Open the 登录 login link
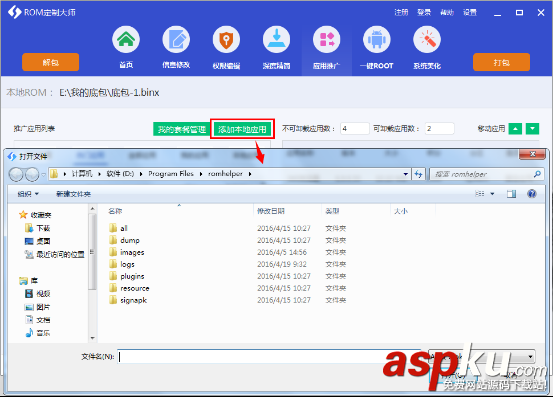 click(x=424, y=12)
